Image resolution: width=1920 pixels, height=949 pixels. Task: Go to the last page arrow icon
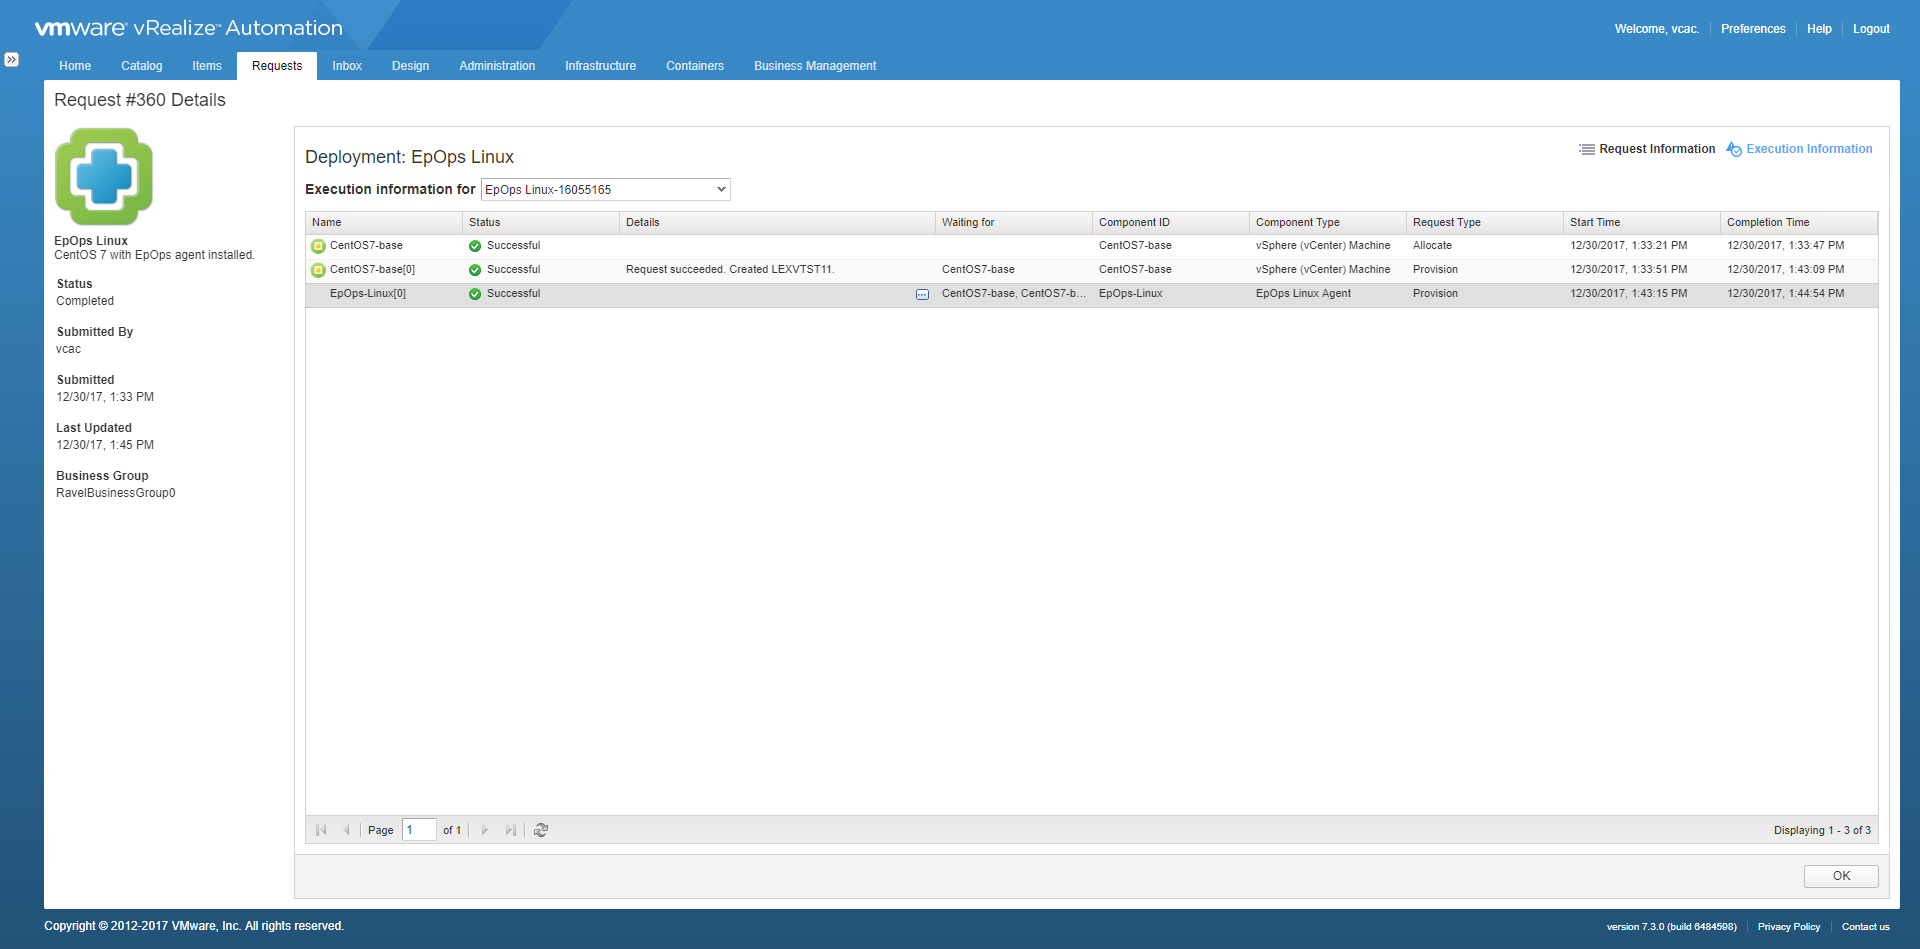[x=511, y=830]
